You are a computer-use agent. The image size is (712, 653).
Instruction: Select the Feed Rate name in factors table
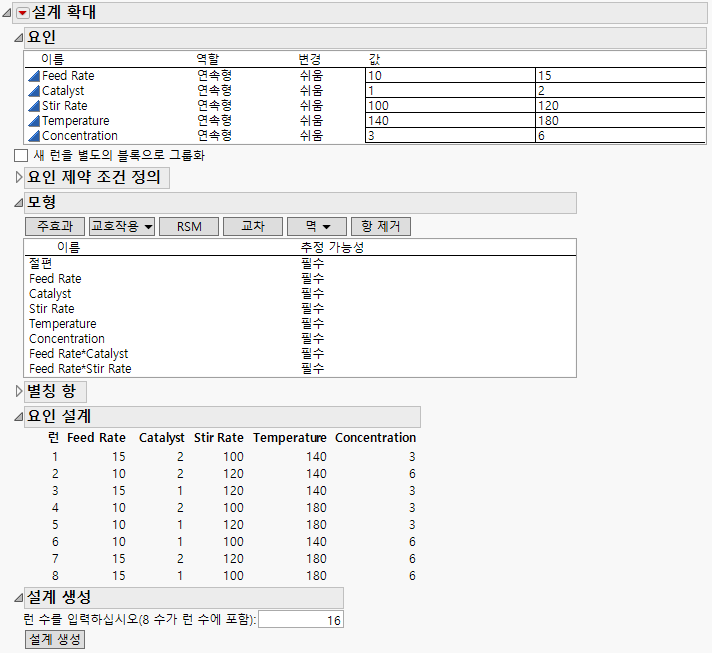(68, 76)
